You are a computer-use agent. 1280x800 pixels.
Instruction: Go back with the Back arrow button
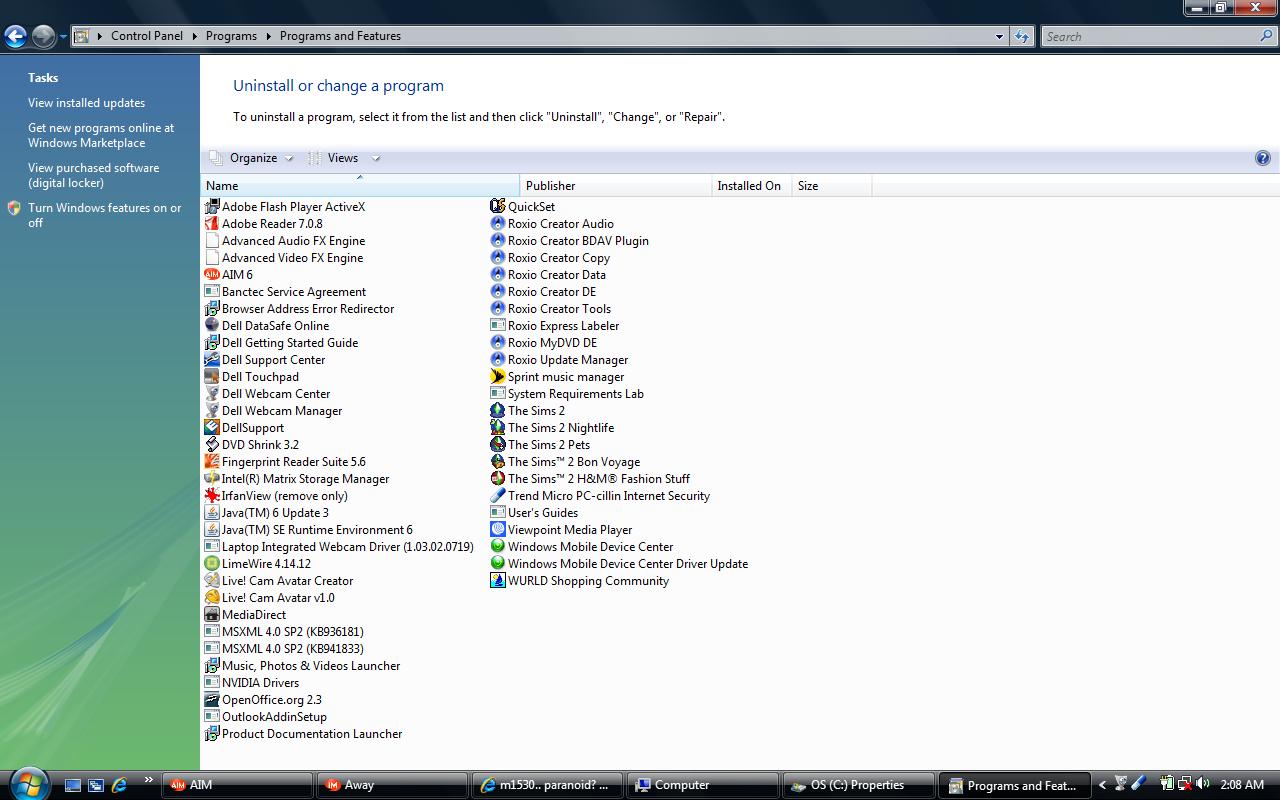[15, 37]
